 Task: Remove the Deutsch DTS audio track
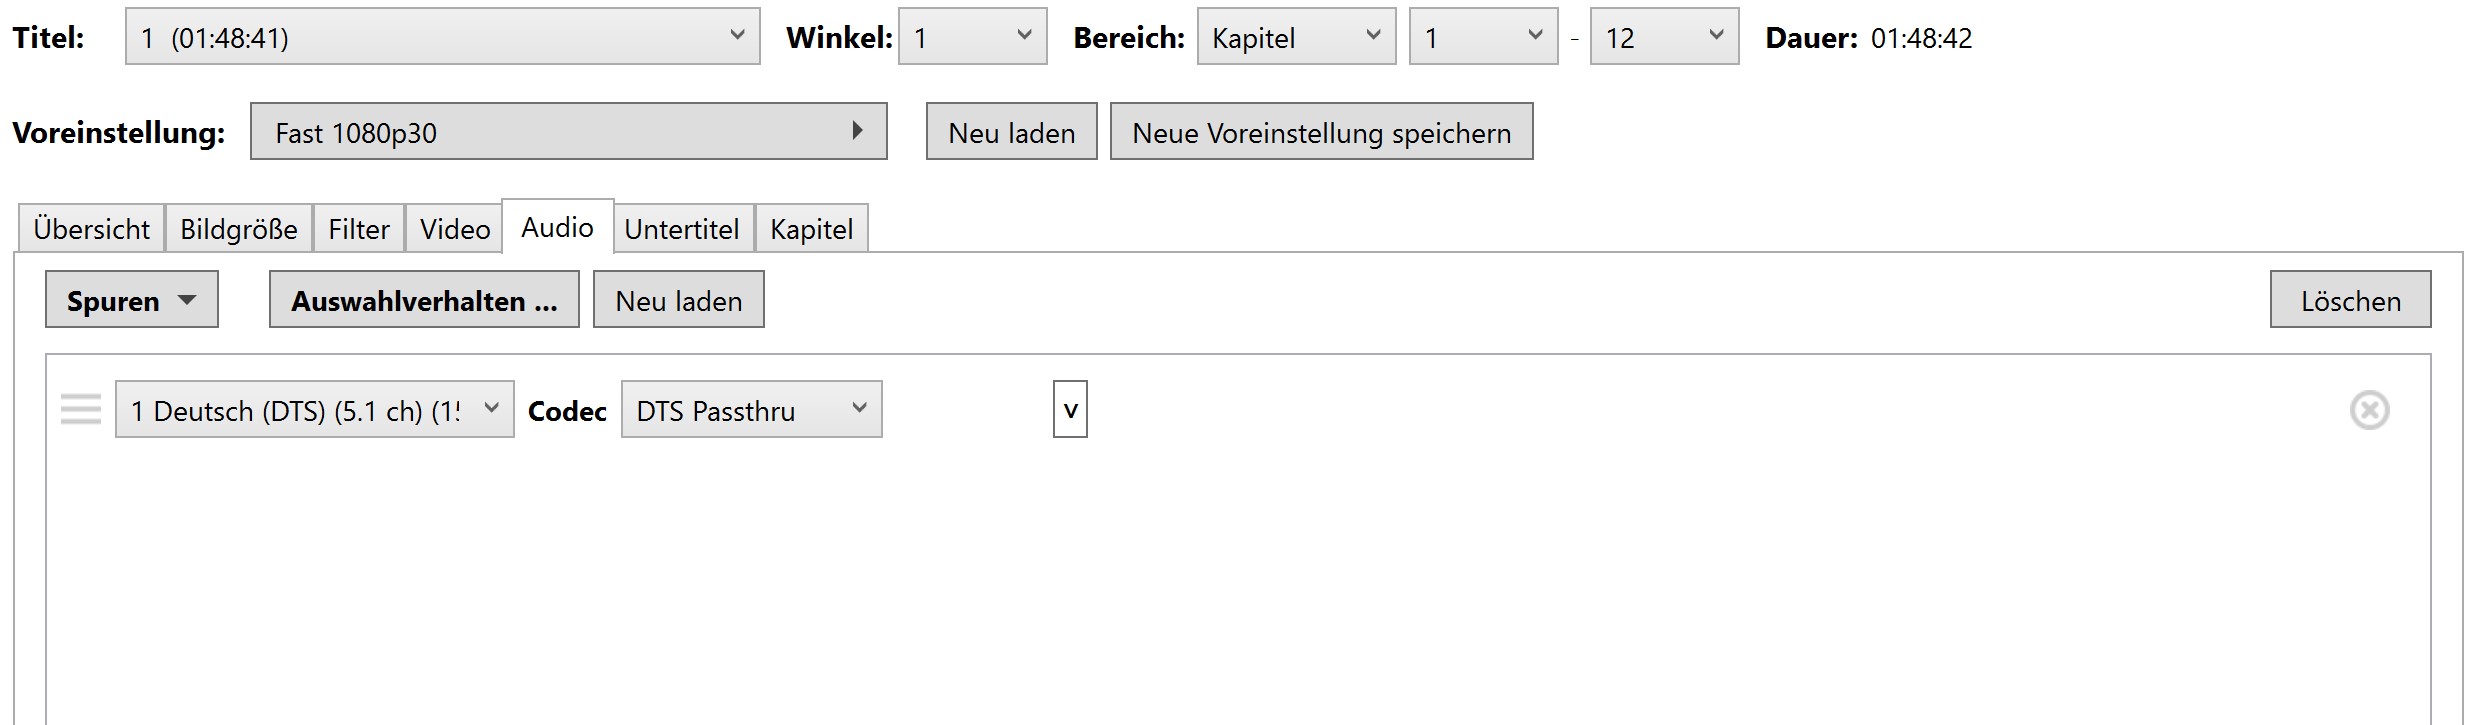tap(2368, 410)
